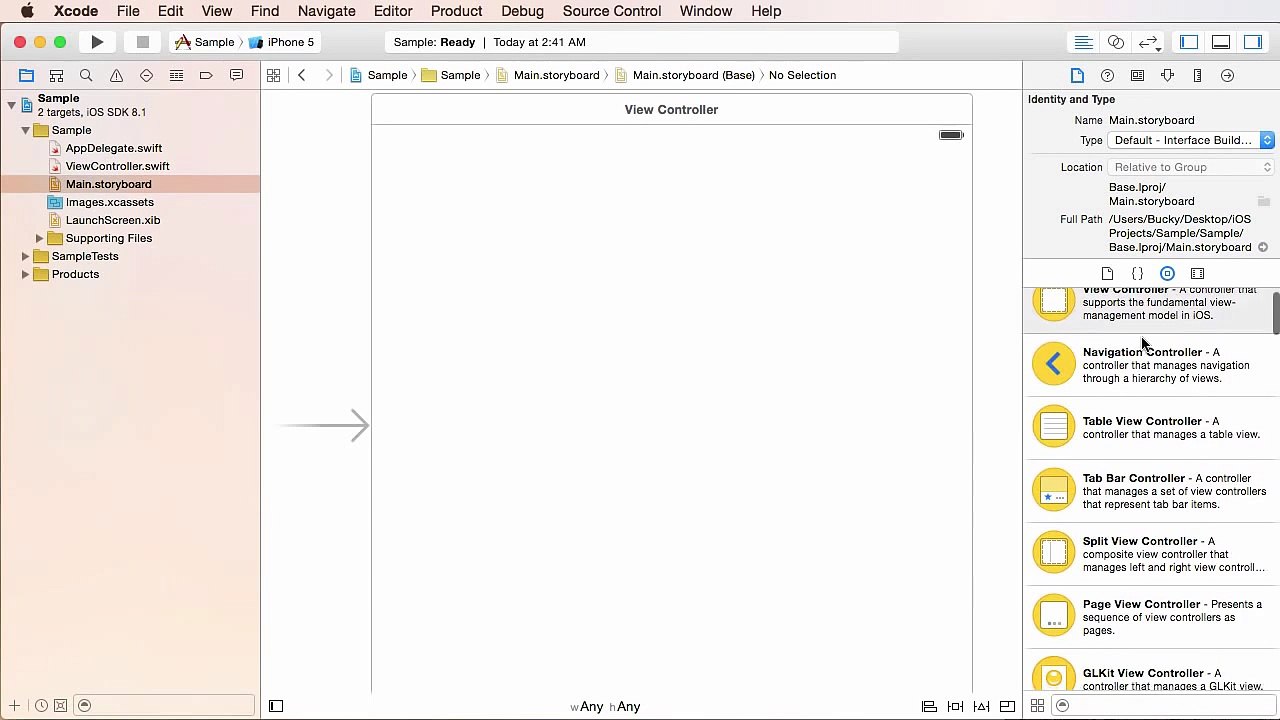This screenshot has height=720, width=1280.
Task: Open the Attributes inspector
Action: coord(1167,75)
